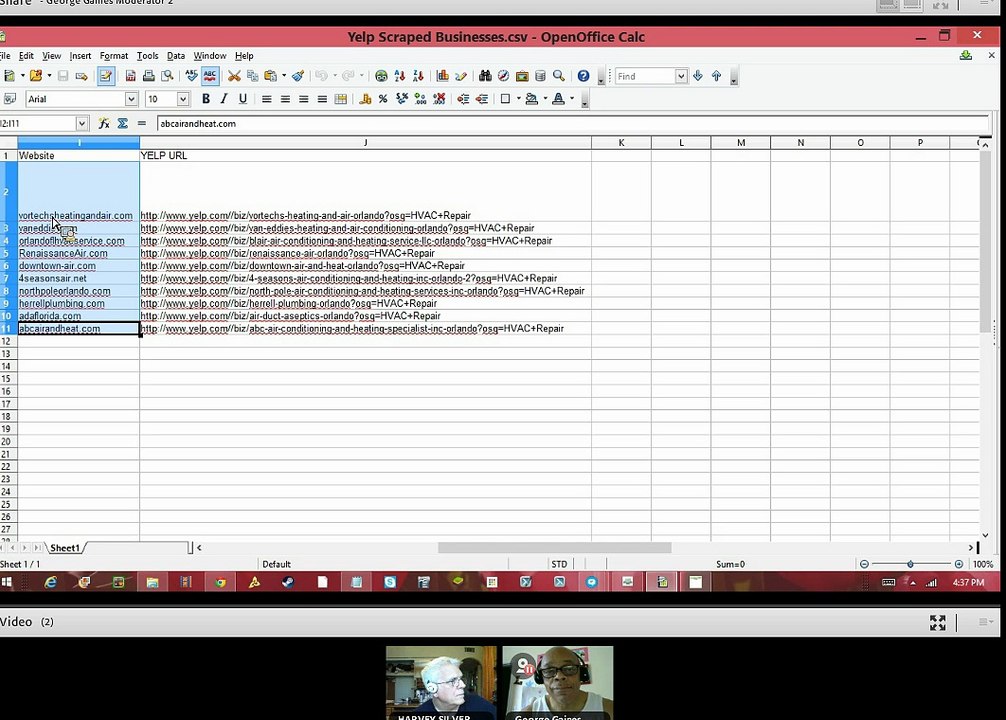Expand the Name Box dropdown
Viewport: 1006px width, 720px height.
(x=81, y=123)
